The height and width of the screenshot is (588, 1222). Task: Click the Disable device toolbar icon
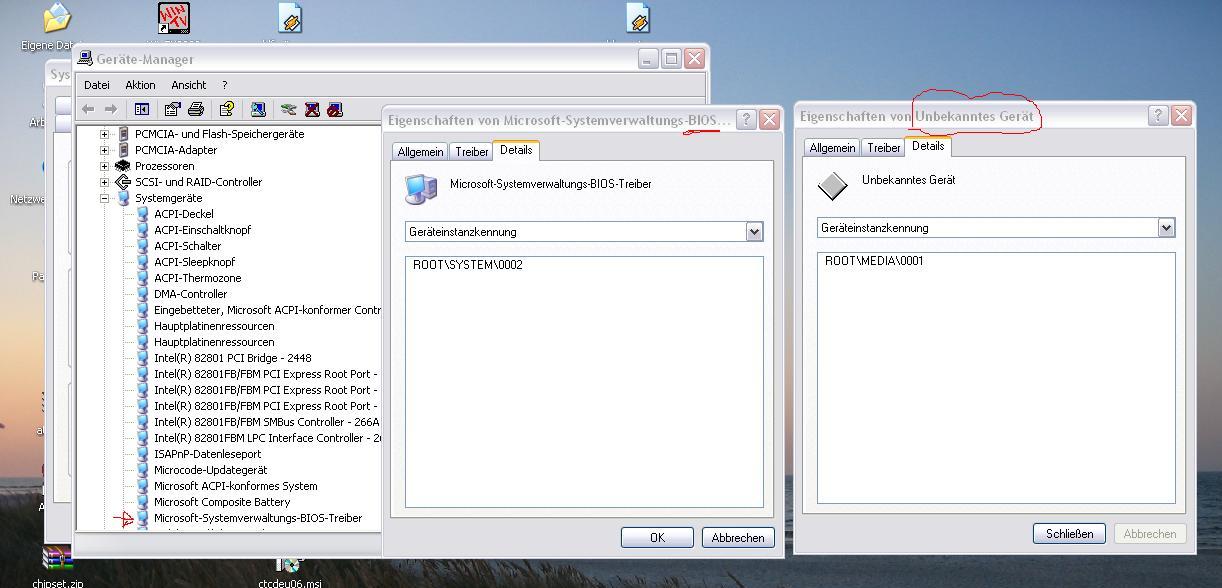(x=335, y=109)
